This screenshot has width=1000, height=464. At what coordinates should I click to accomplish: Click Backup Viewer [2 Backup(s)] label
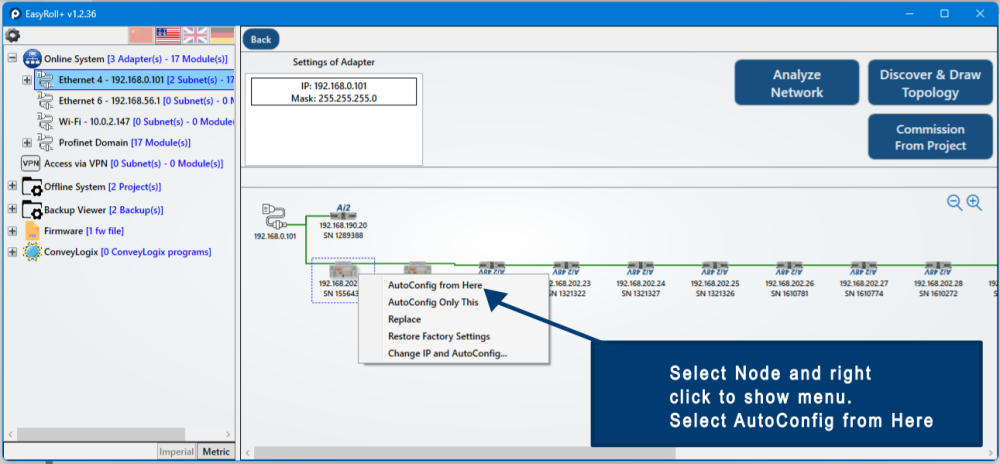click(104, 209)
